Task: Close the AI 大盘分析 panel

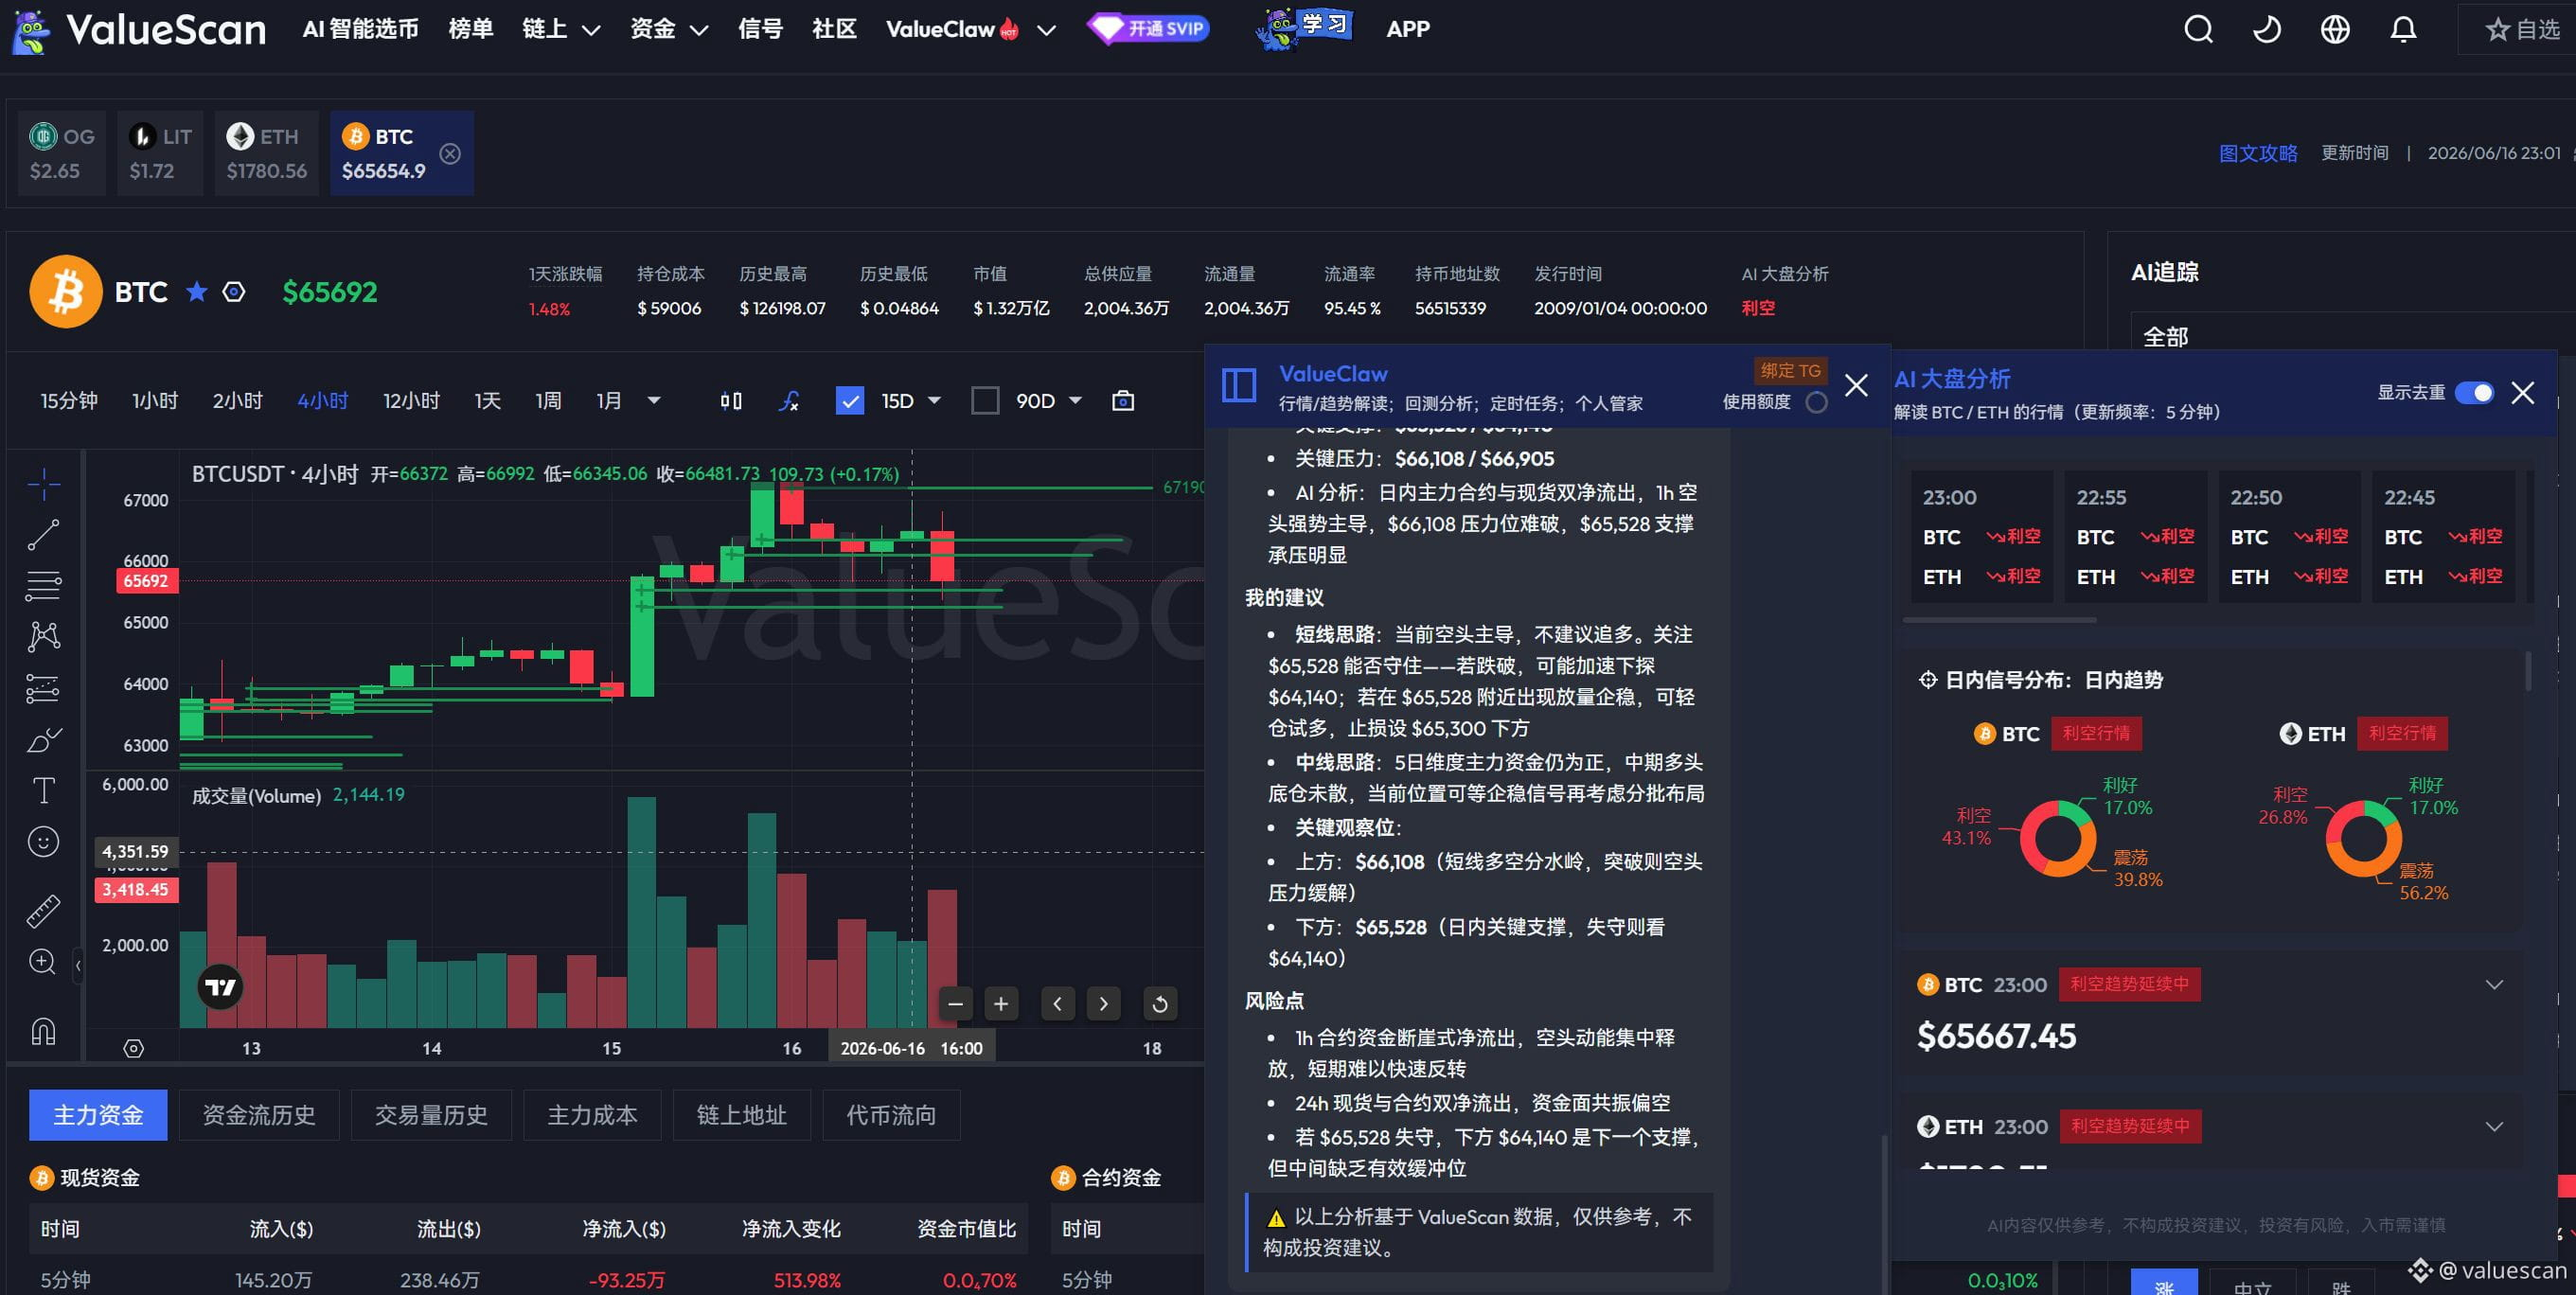Action: point(2523,392)
